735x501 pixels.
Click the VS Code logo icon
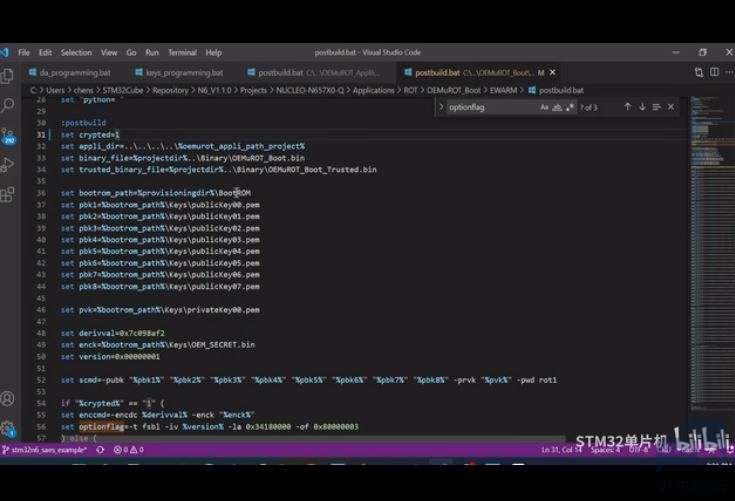coord(5,52)
